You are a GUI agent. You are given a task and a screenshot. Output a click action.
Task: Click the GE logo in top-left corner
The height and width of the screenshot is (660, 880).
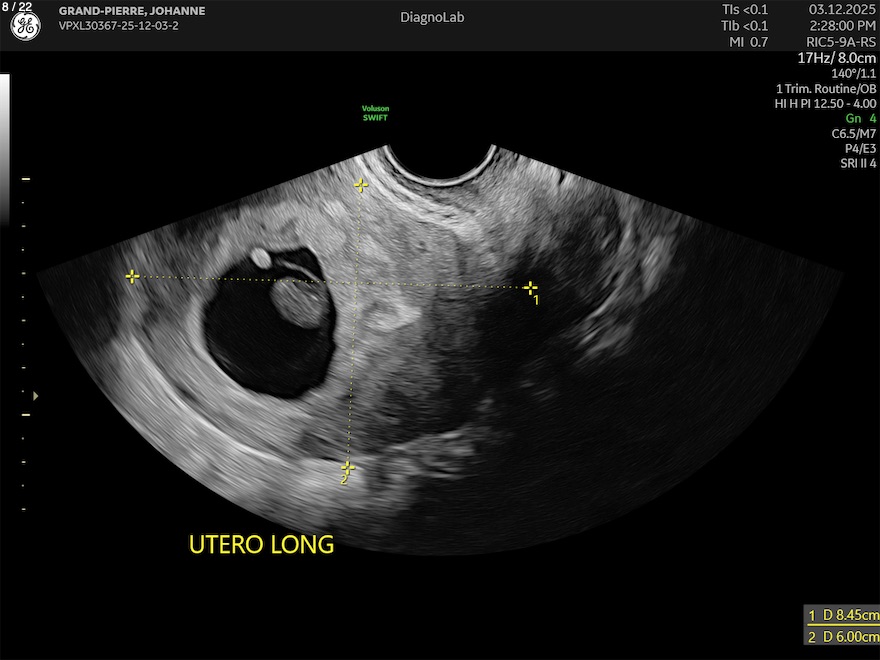[x=26, y=27]
